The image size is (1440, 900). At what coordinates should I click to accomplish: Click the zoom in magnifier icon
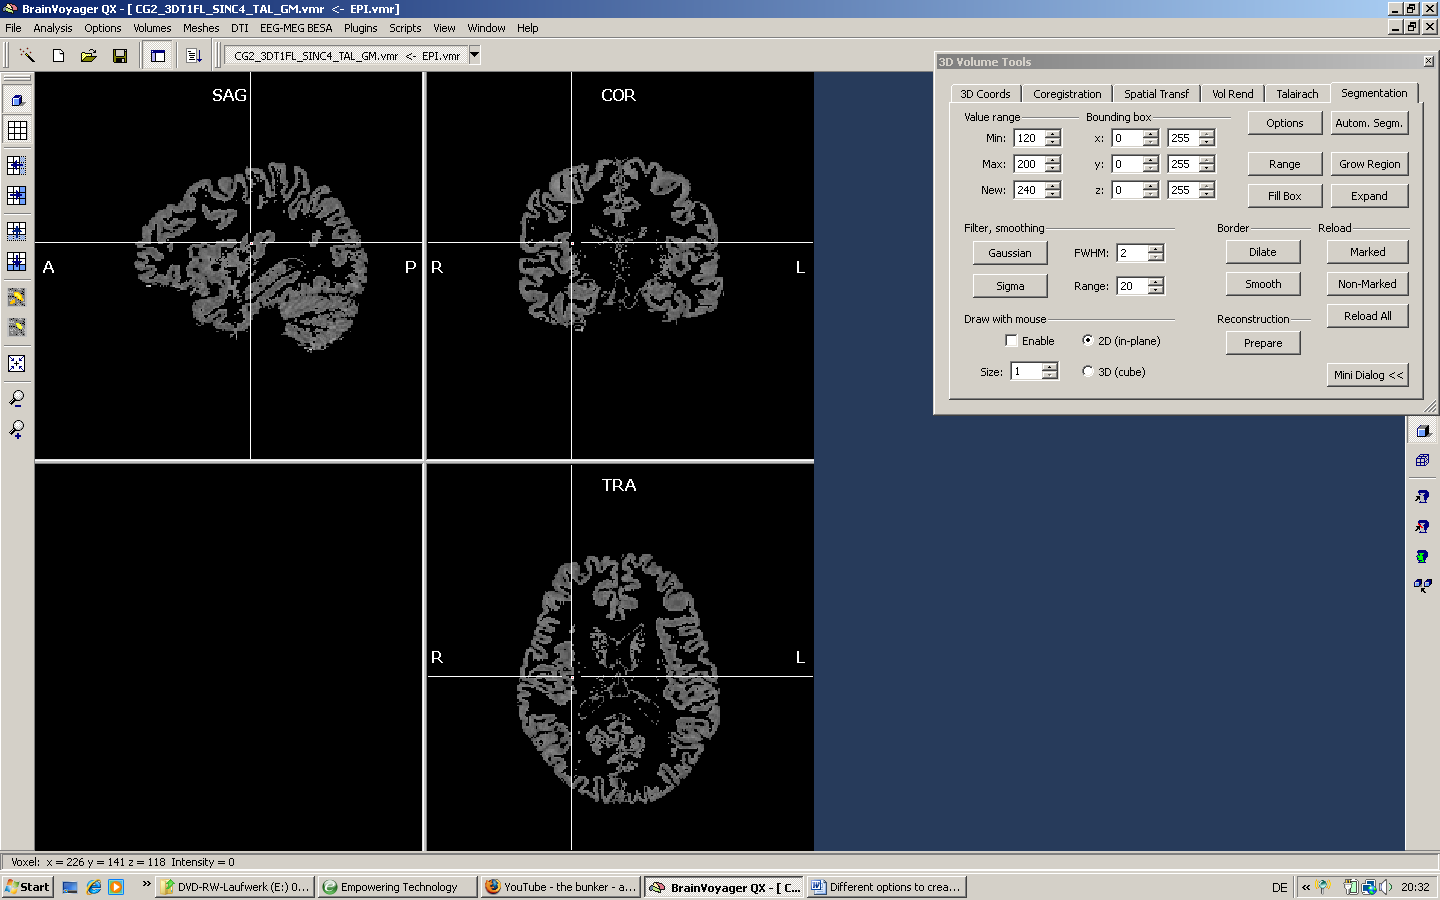(17, 429)
